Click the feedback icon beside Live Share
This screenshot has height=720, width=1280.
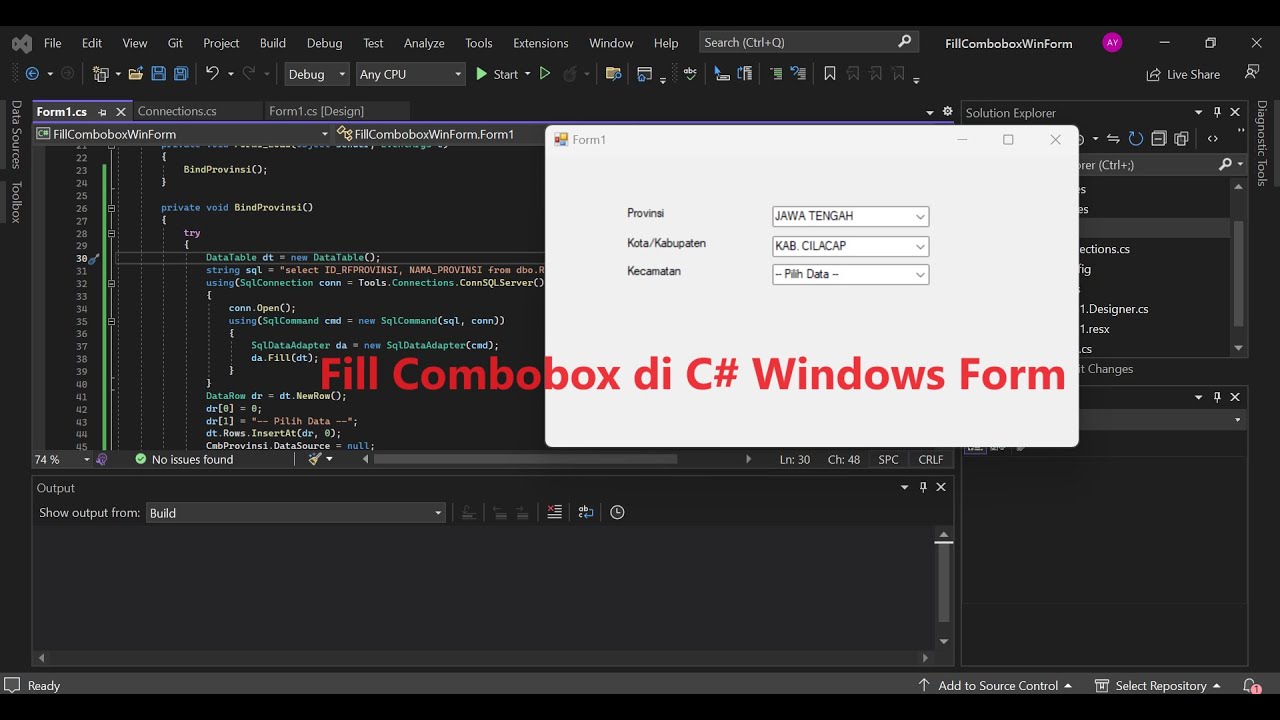[x=1252, y=73]
